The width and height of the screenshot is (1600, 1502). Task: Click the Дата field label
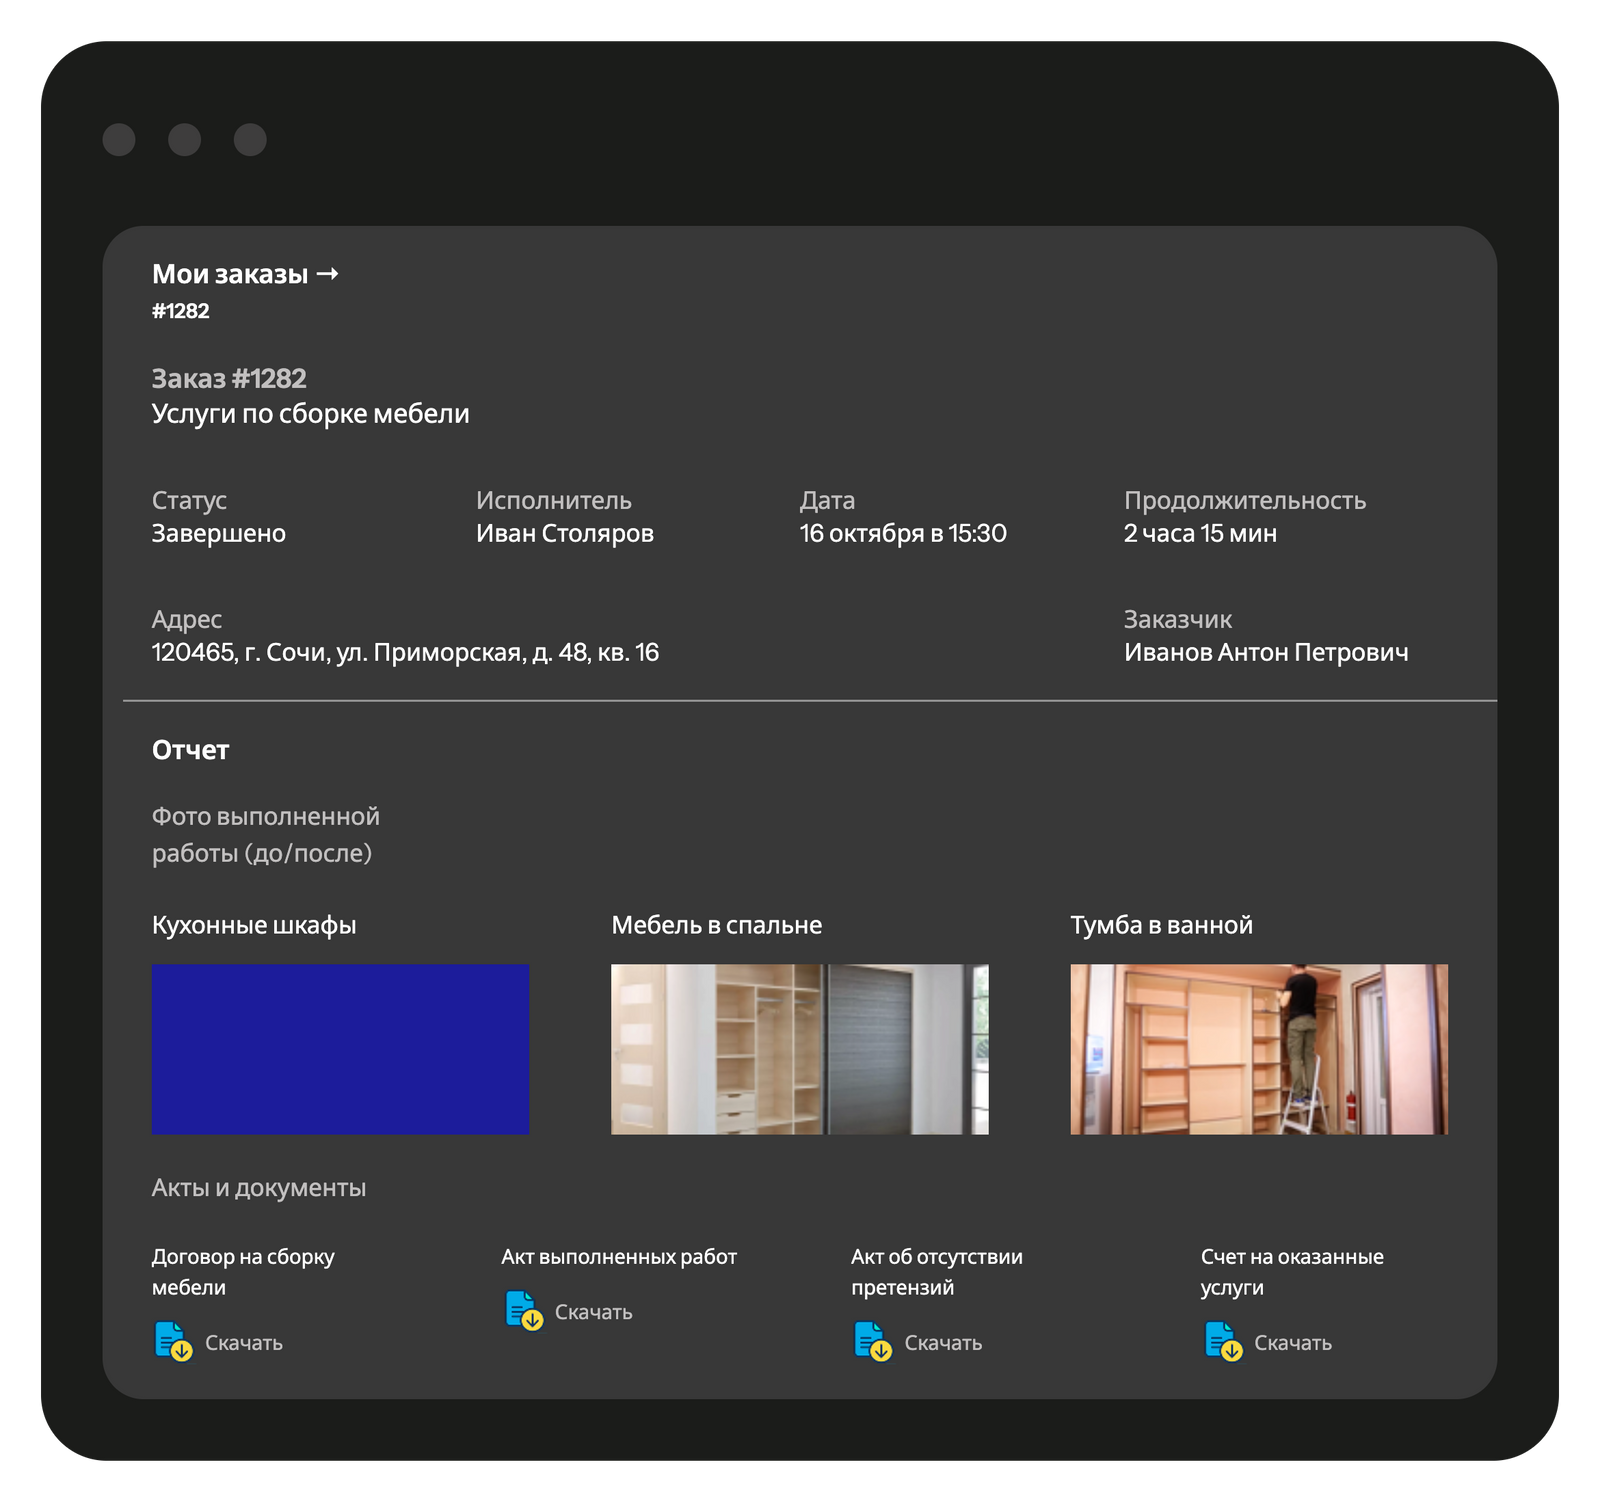828,500
